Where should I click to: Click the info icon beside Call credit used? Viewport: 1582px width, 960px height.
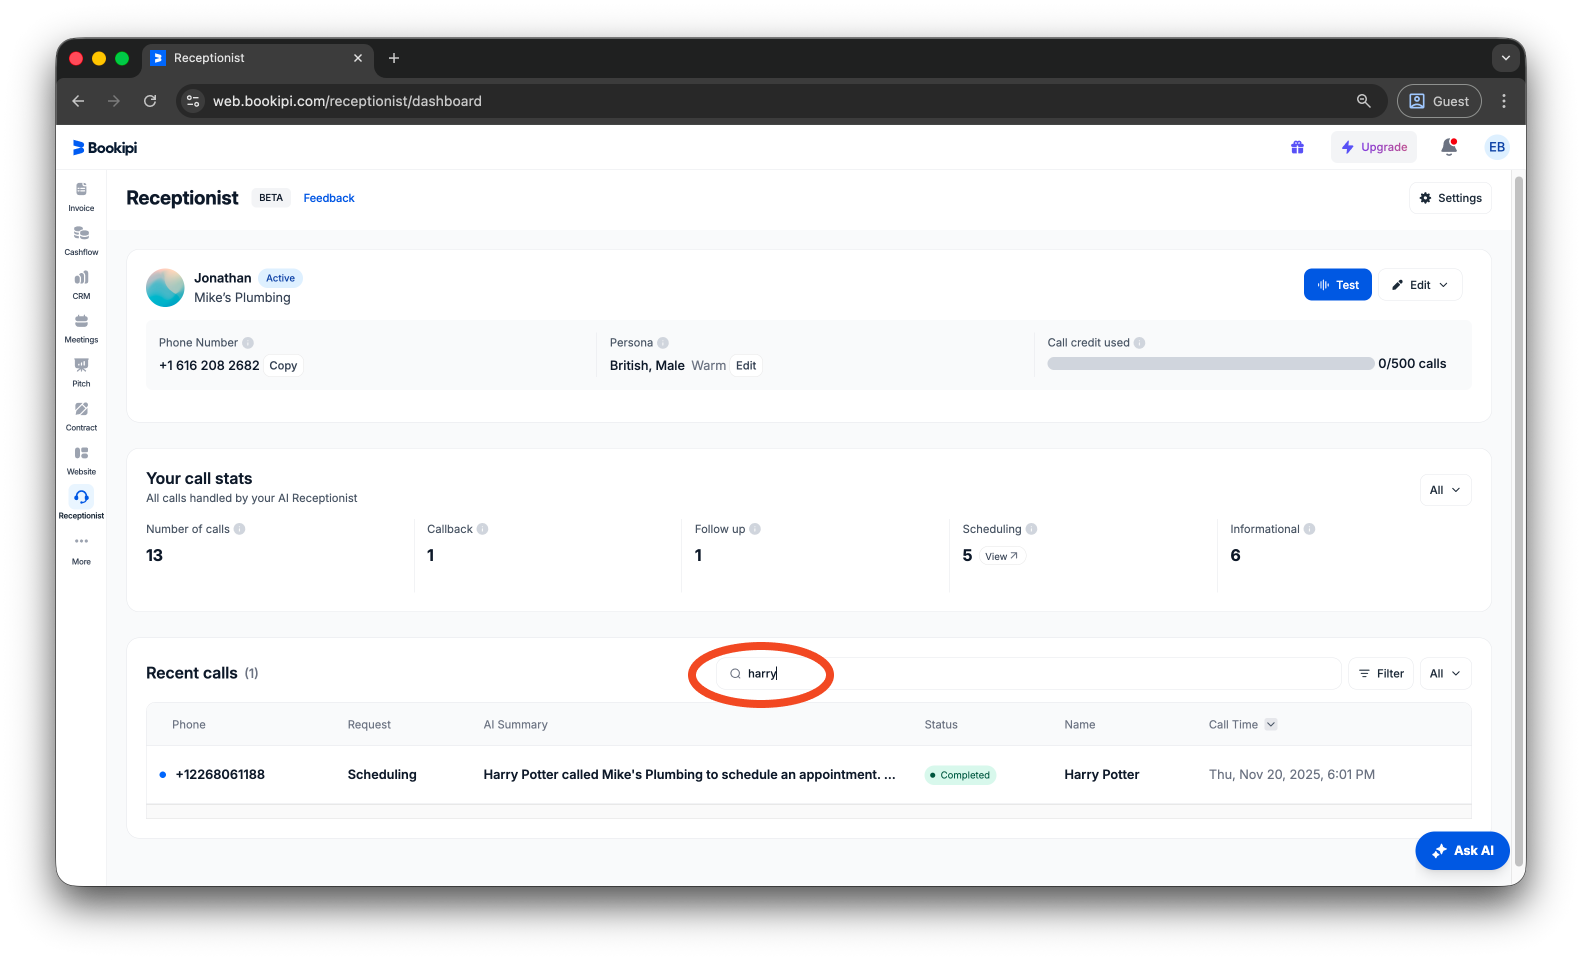1140,343
